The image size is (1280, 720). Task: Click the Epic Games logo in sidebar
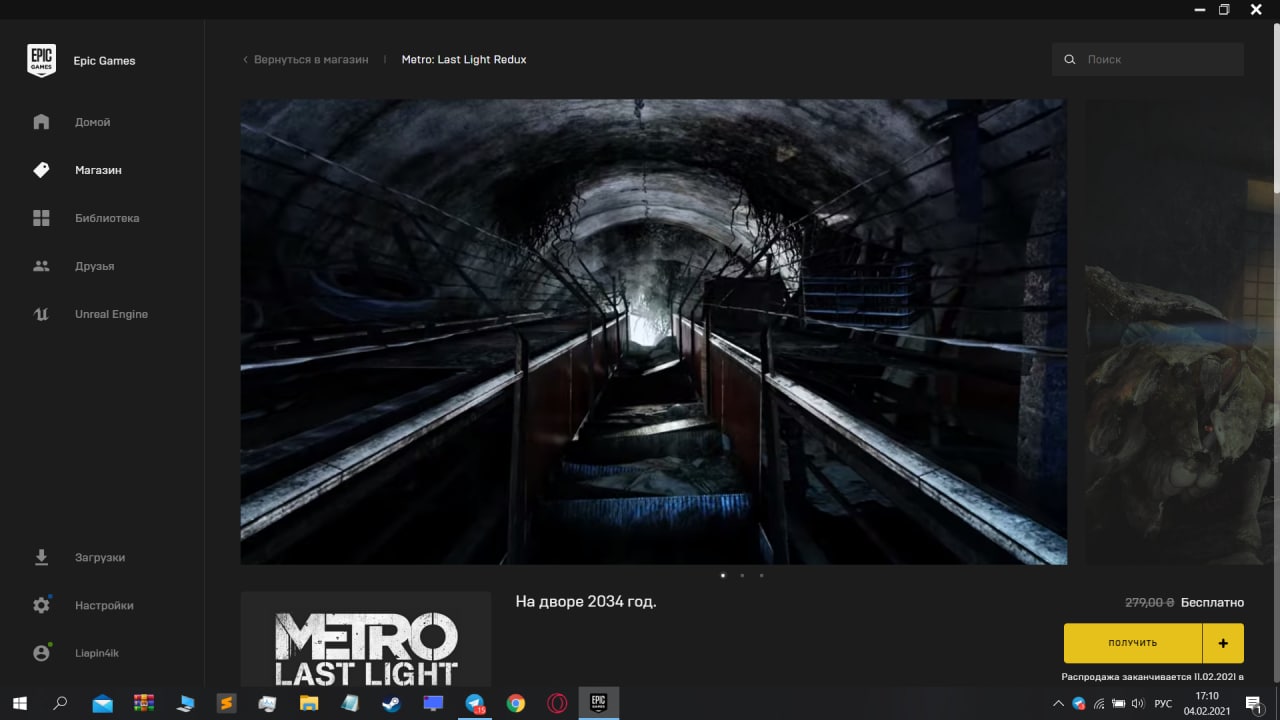coord(41,60)
